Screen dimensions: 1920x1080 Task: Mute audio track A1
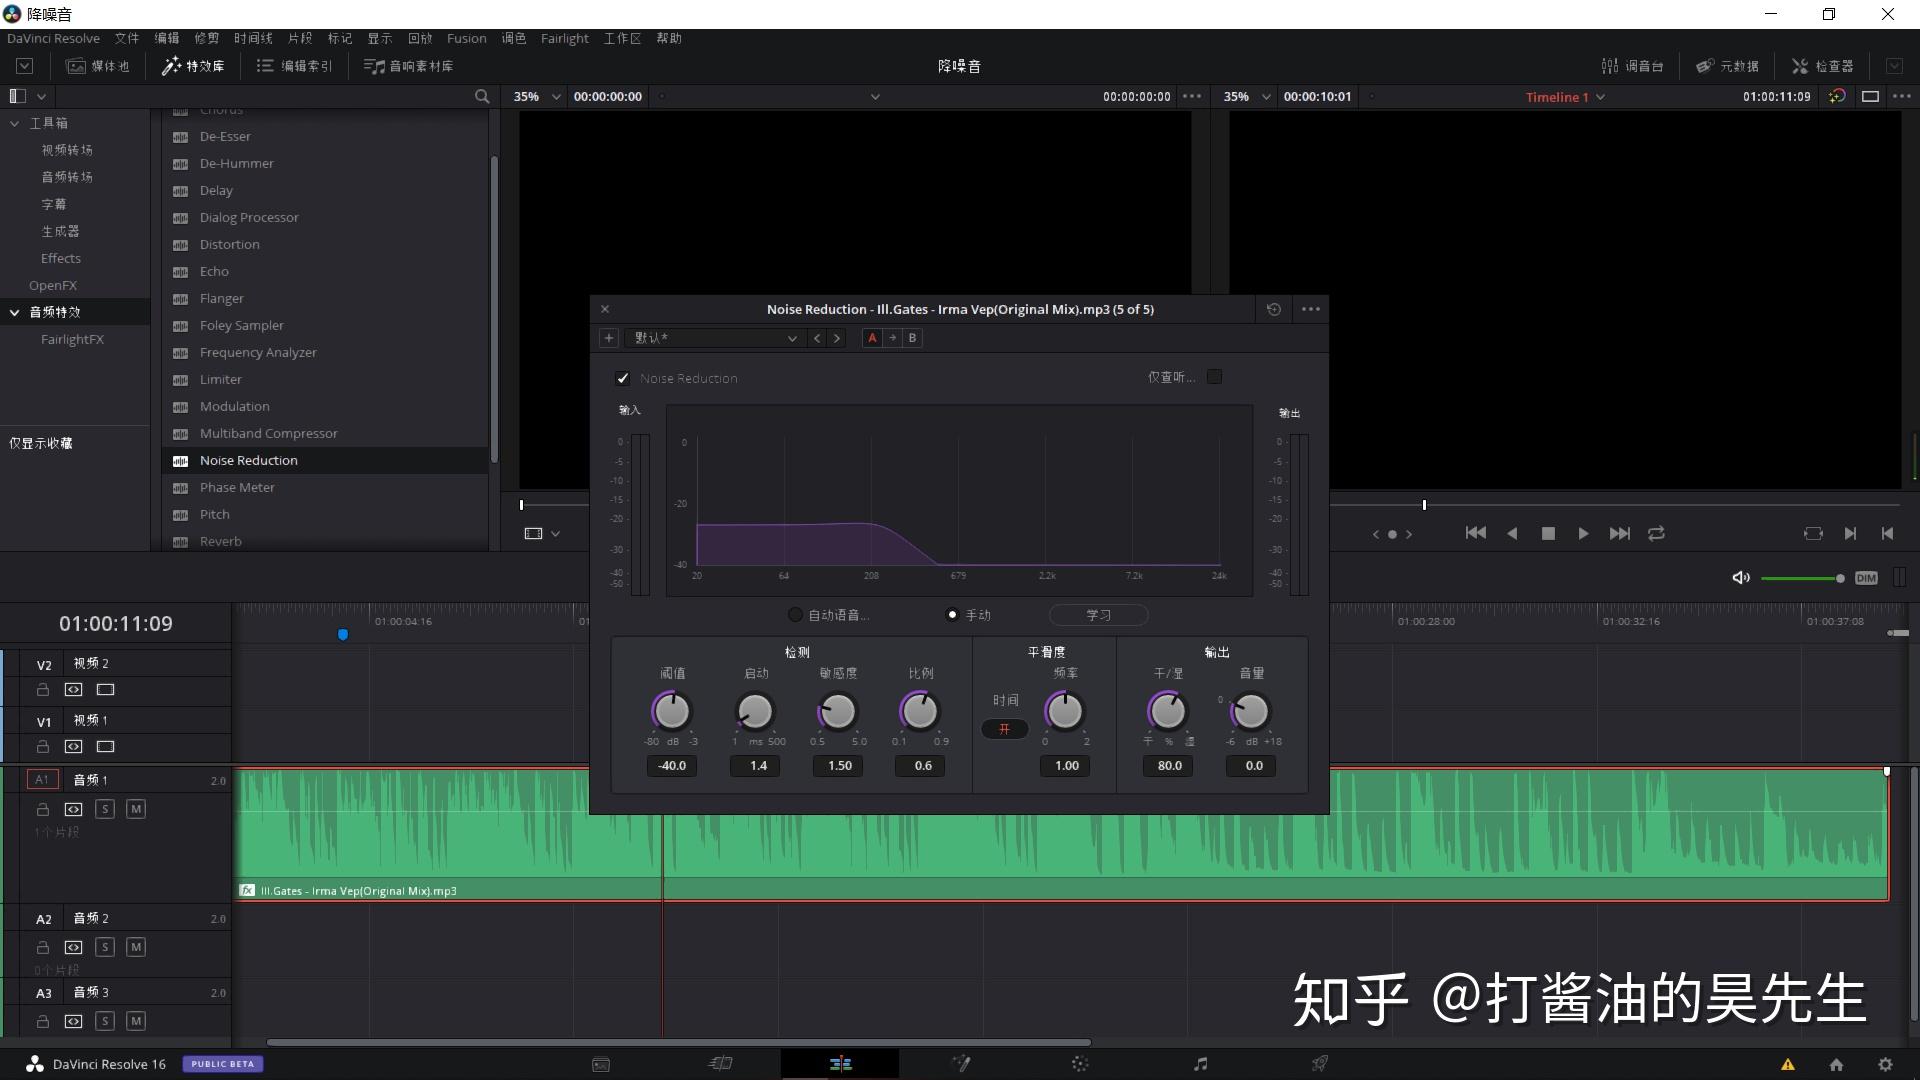tap(136, 809)
